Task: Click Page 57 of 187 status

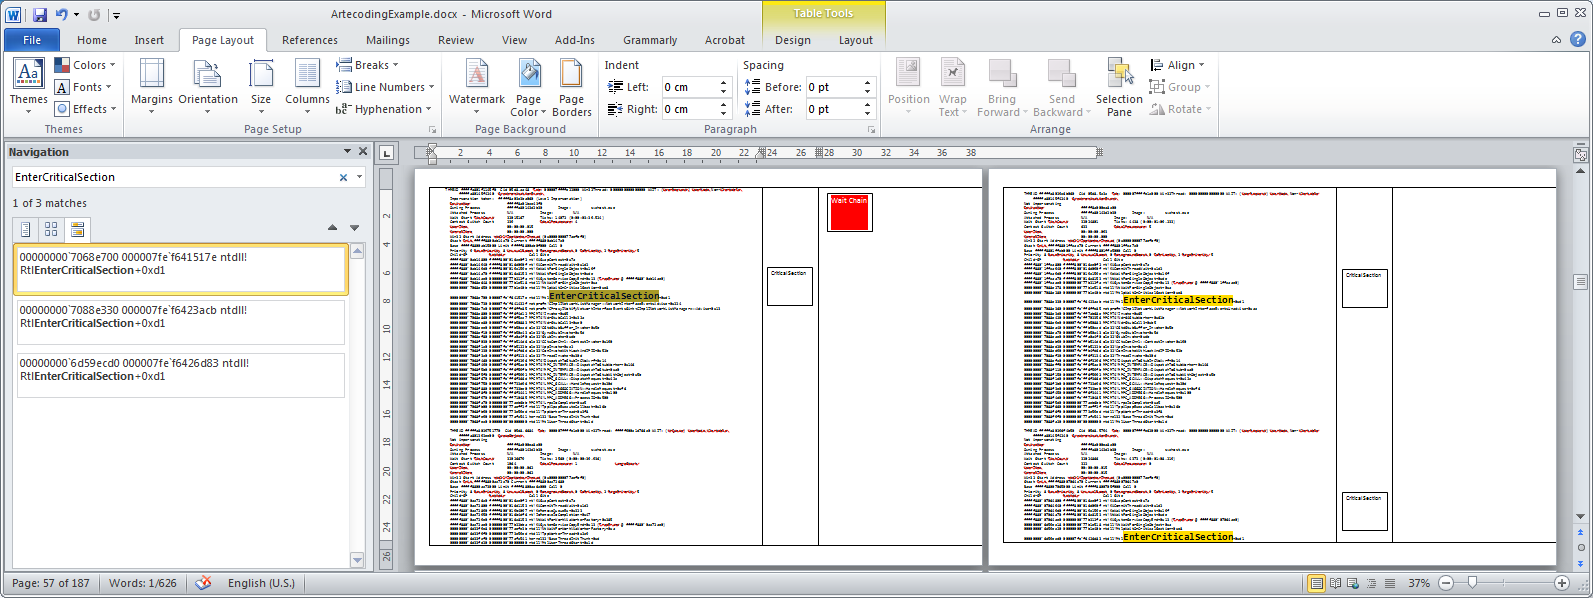Action: [51, 584]
